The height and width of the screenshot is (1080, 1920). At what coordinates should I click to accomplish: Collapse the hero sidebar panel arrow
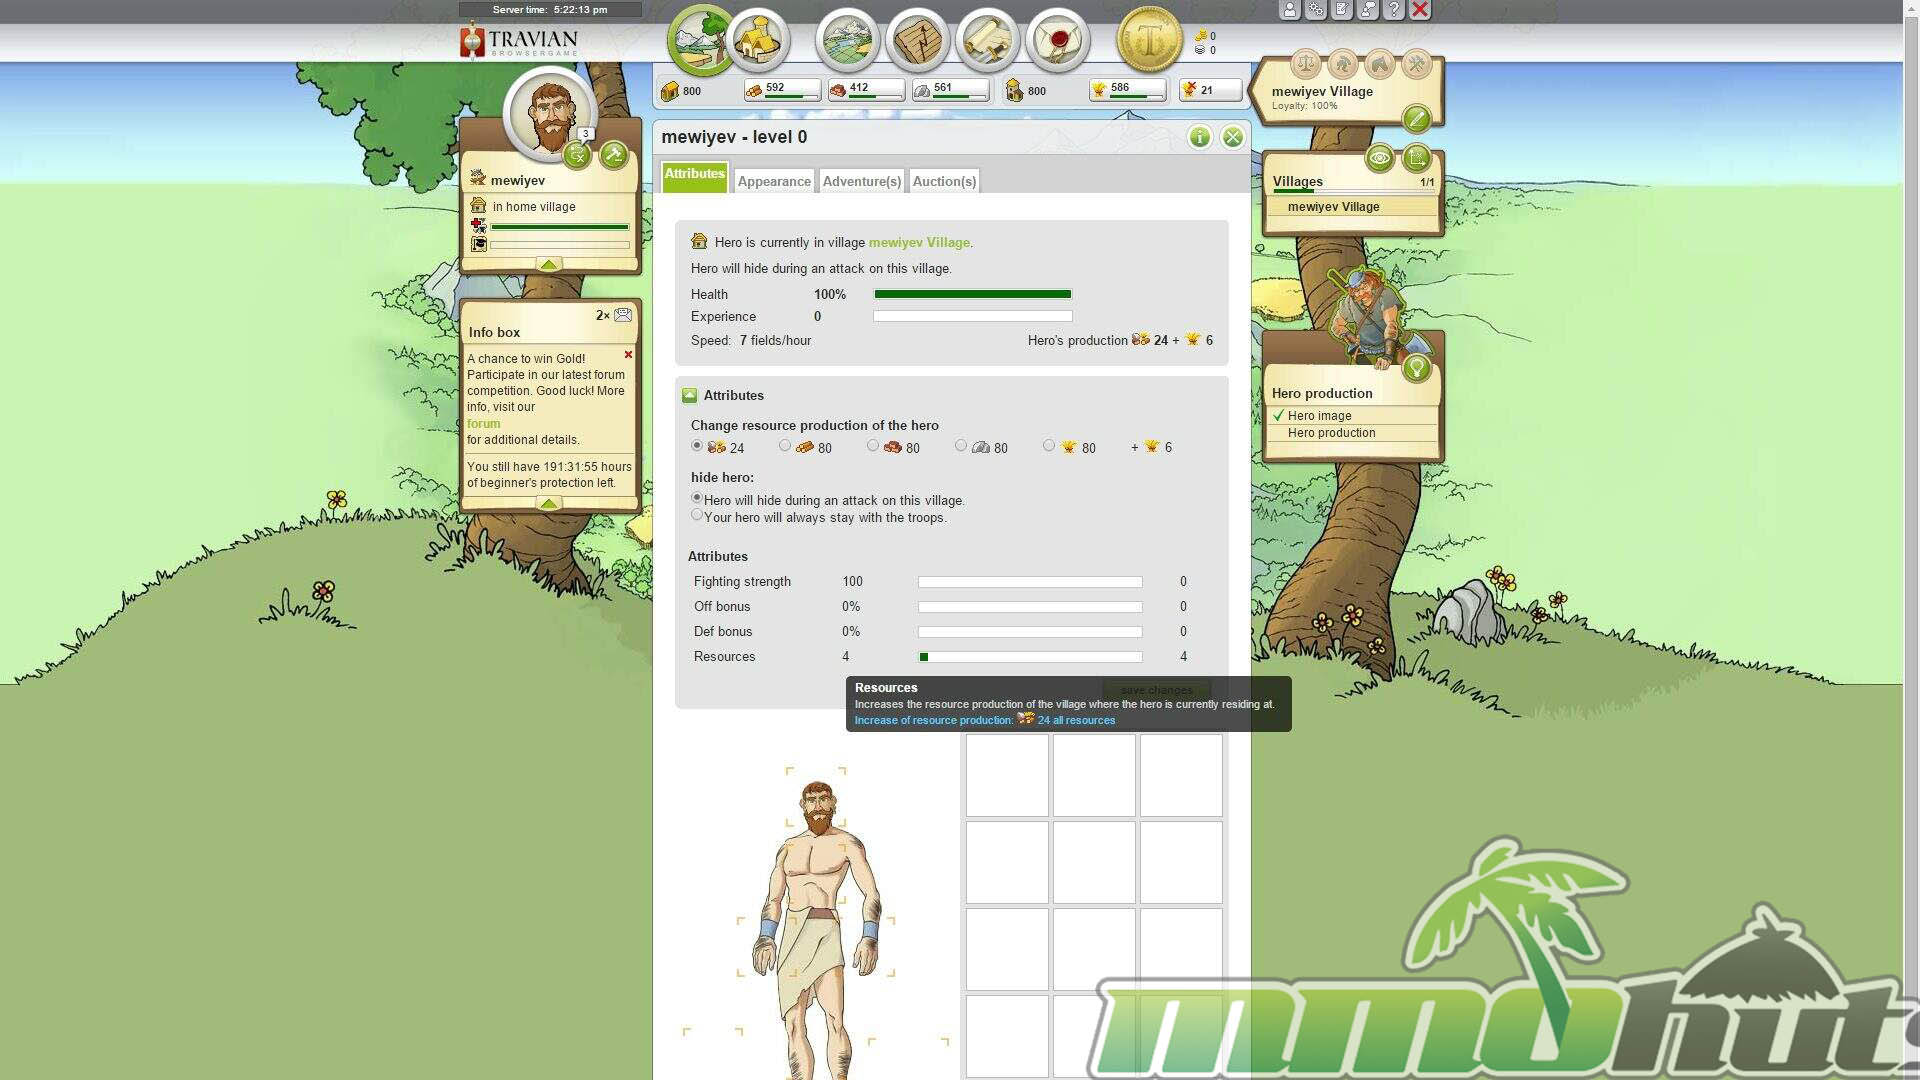[x=549, y=264]
